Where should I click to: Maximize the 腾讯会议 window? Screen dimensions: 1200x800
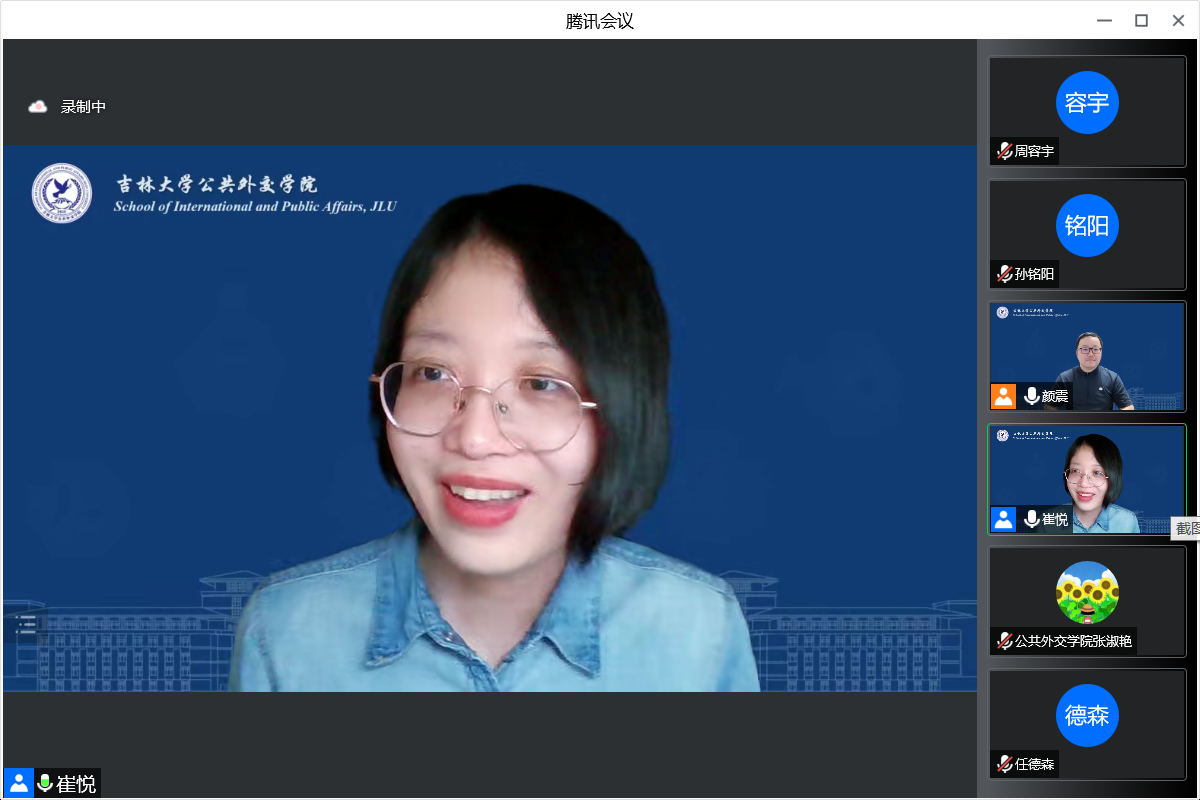(x=1141, y=20)
